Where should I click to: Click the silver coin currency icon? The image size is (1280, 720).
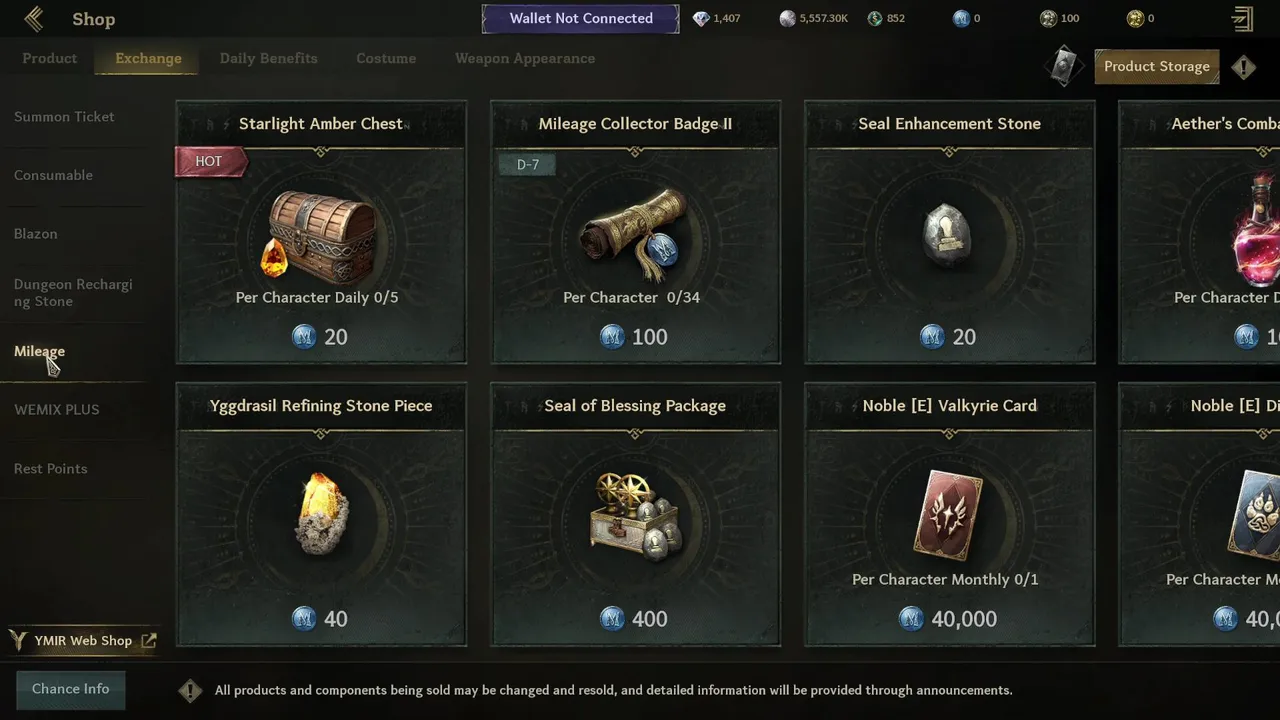point(788,19)
